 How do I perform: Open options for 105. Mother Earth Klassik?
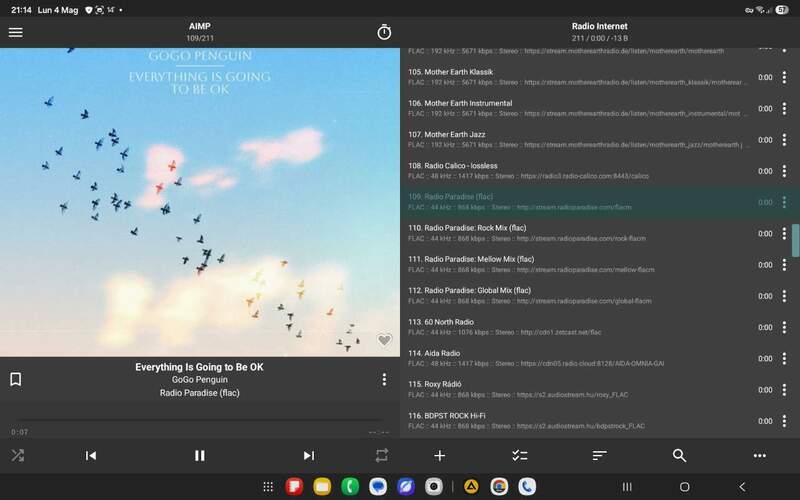[x=784, y=77]
